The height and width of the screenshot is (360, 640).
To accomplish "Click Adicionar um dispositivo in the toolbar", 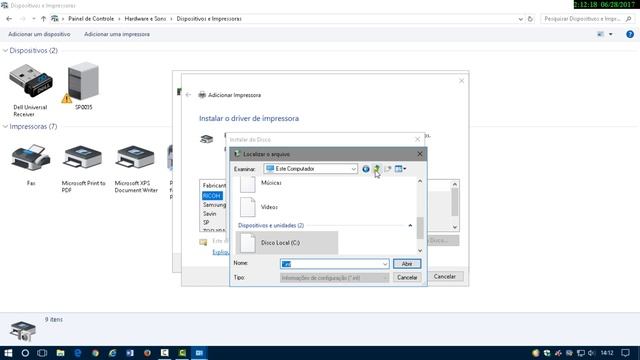I will (x=39, y=34).
